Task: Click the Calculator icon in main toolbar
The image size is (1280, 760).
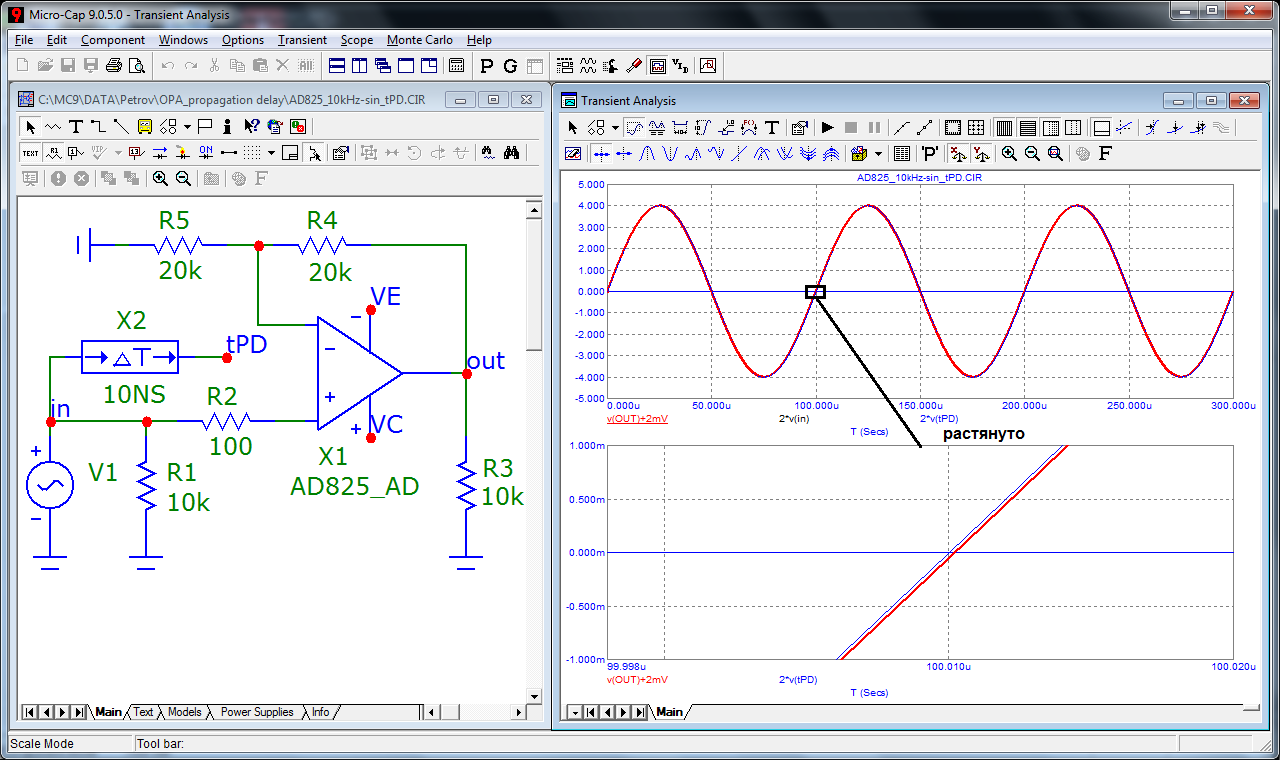Action: [456, 66]
